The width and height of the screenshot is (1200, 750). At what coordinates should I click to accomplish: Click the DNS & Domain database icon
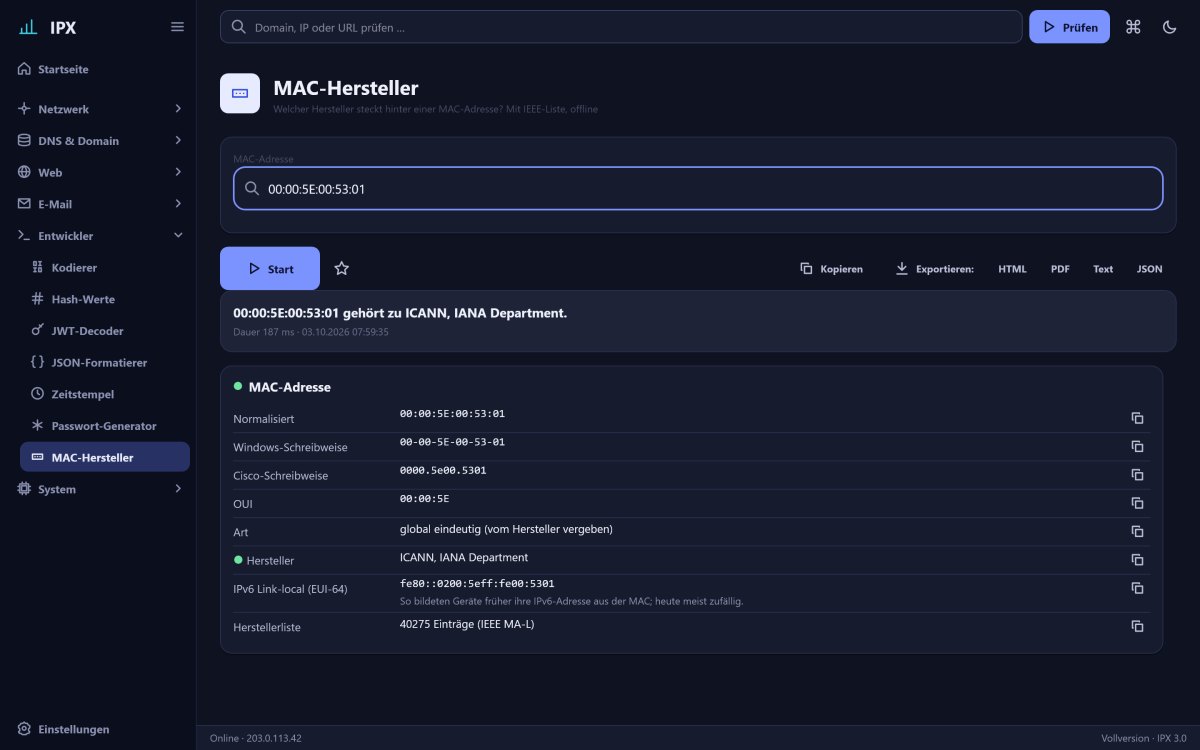[24, 140]
